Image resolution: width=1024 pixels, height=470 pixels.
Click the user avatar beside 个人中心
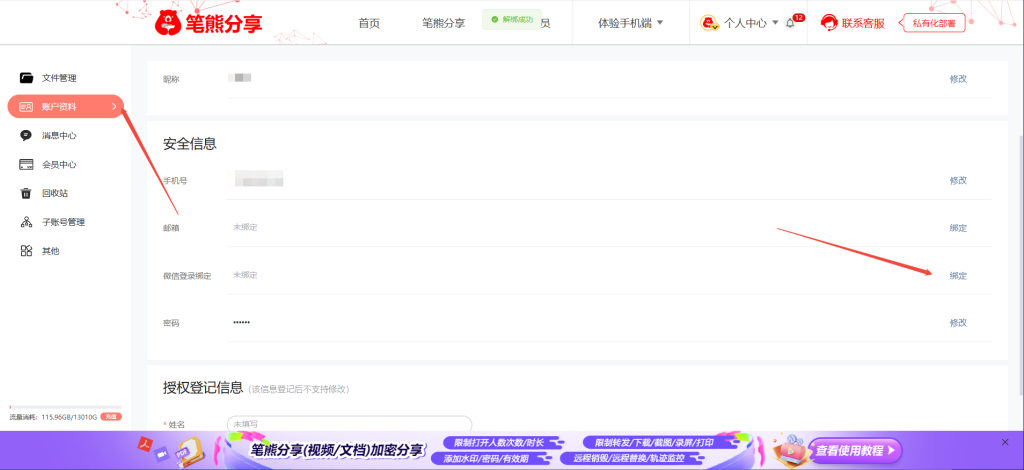click(x=709, y=23)
